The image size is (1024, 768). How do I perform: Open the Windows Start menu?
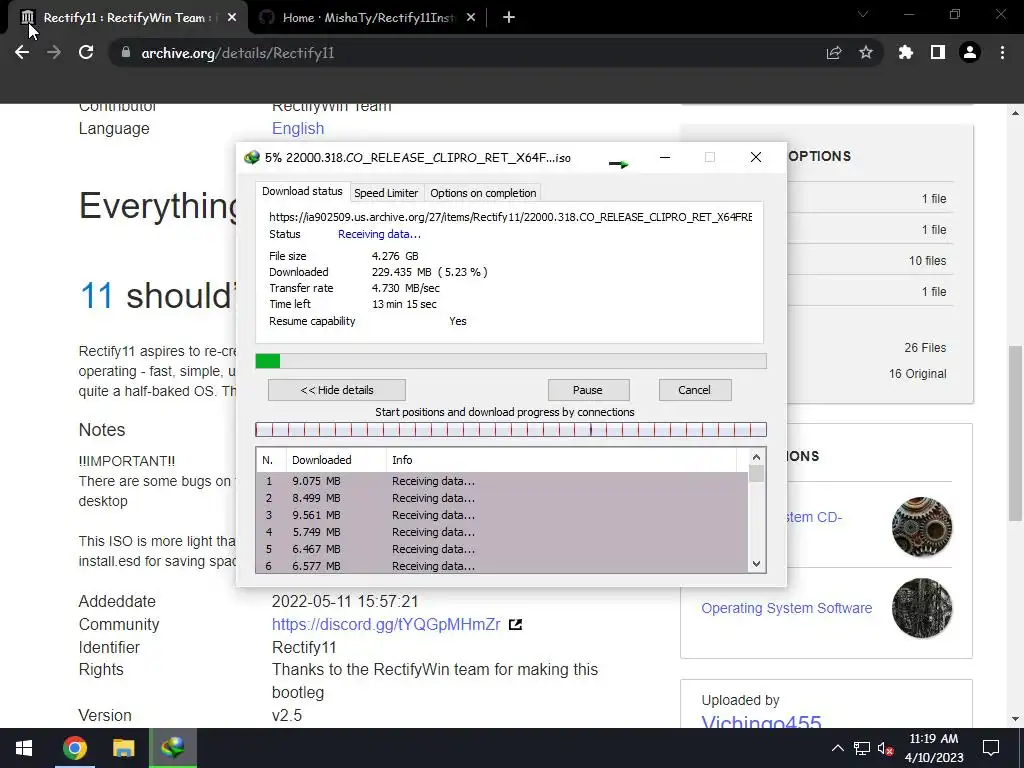[24, 748]
